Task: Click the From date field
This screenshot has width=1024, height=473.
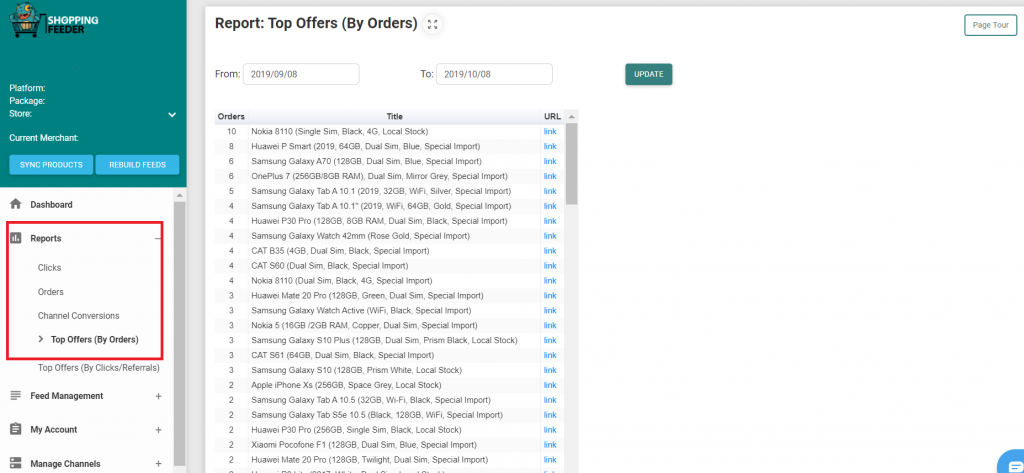Action: pyautogui.click(x=301, y=74)
